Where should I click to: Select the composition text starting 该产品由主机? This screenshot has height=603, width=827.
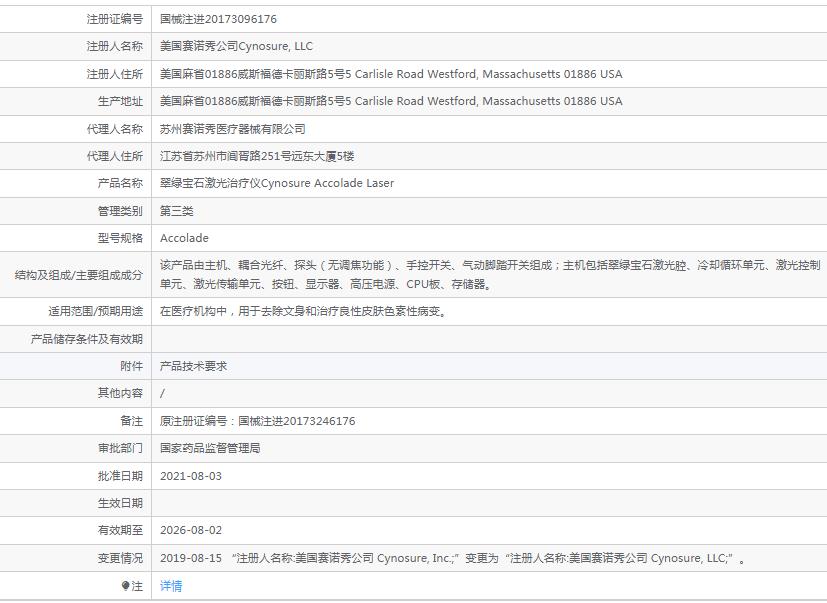coord(490,274)
